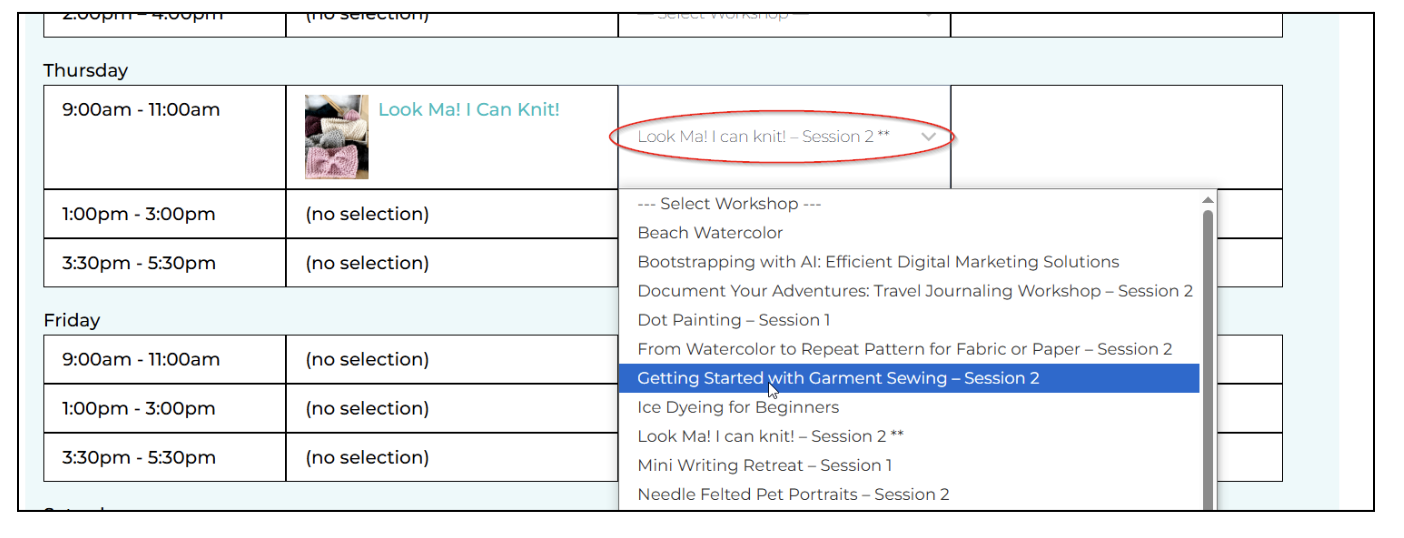
Task: Choose Ice Dyeing for Beginners
Action: click(738, 407)
